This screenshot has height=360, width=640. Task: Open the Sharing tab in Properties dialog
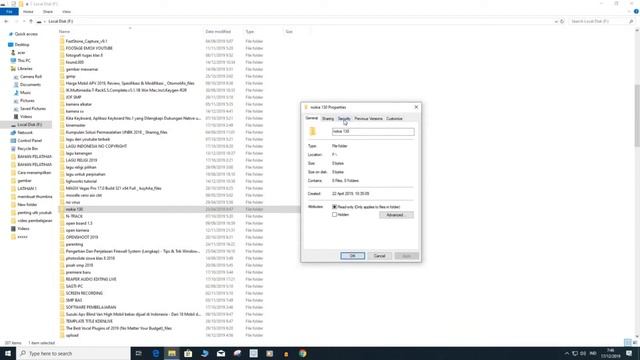click(328, 119)
